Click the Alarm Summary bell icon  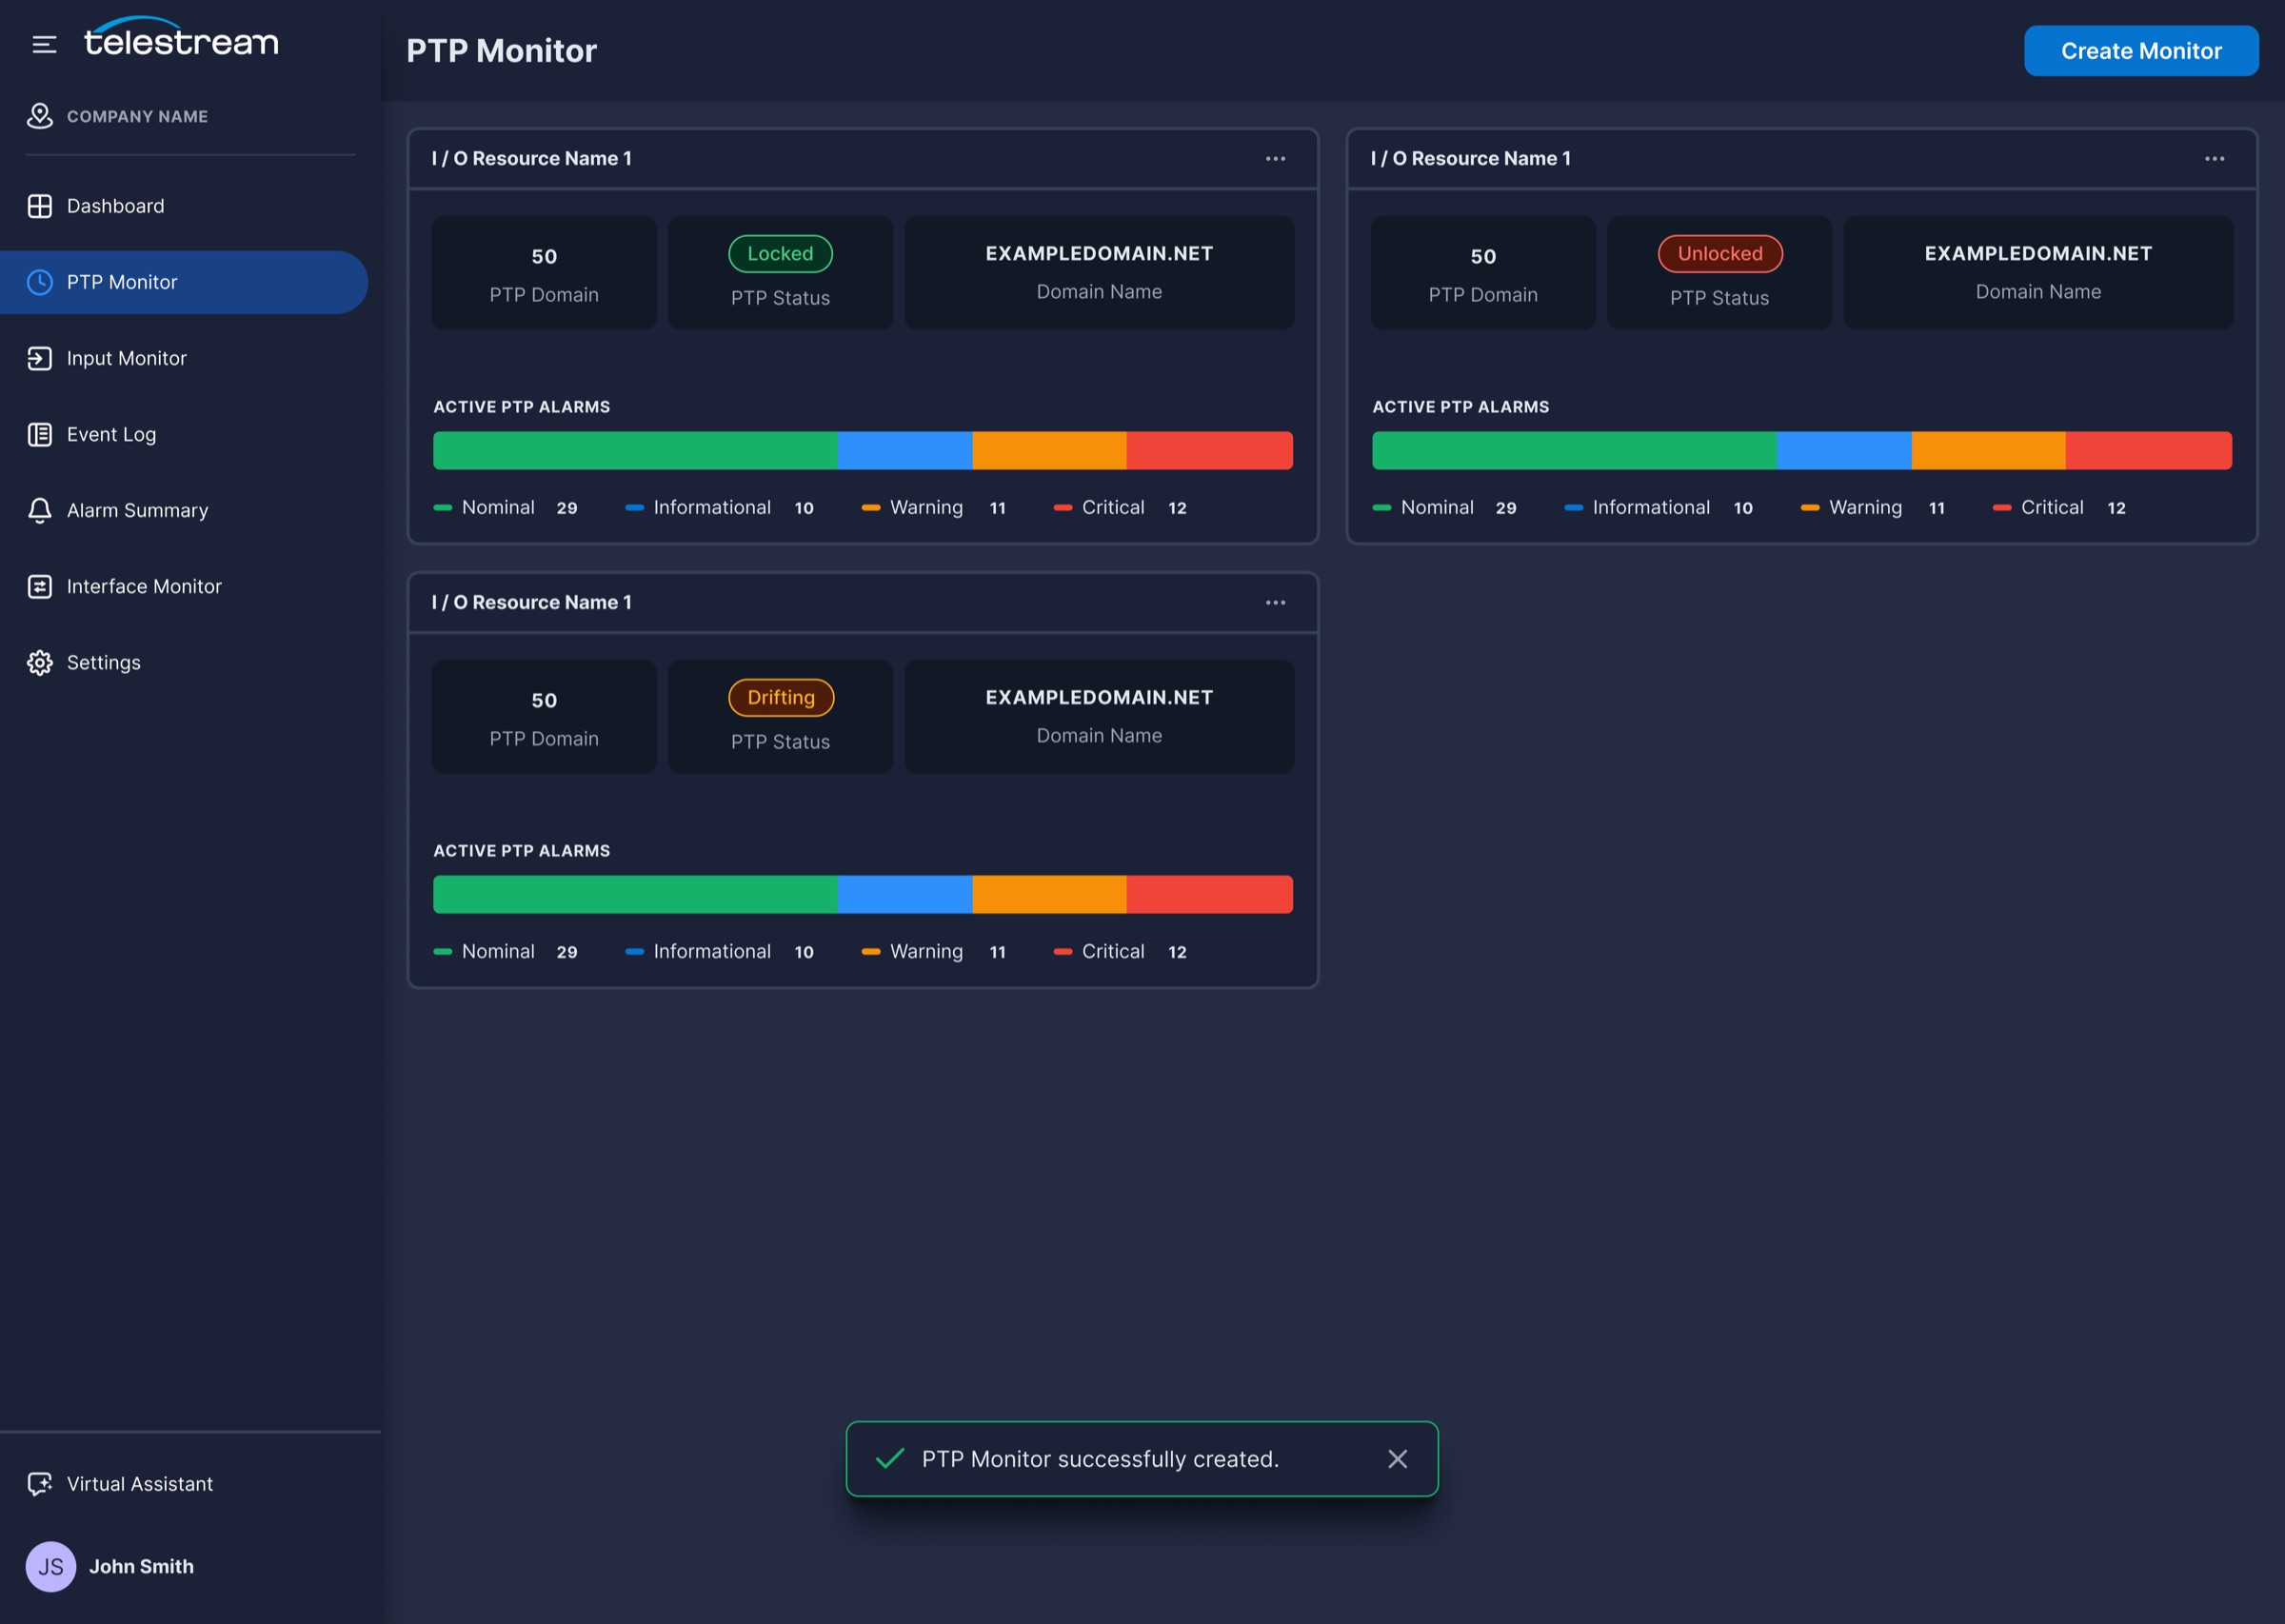point(39,510)
